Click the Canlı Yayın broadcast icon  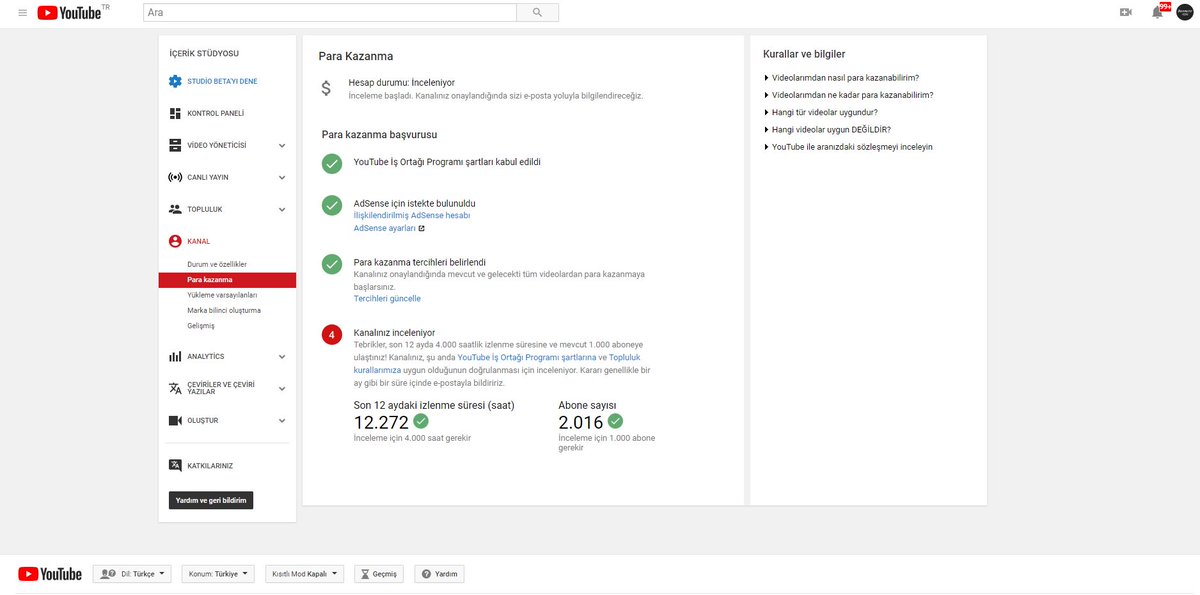pos(175,177)
